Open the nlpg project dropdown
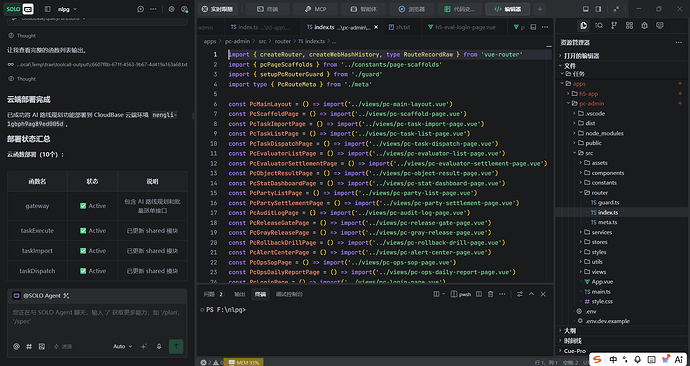 (x=67, y=9)
